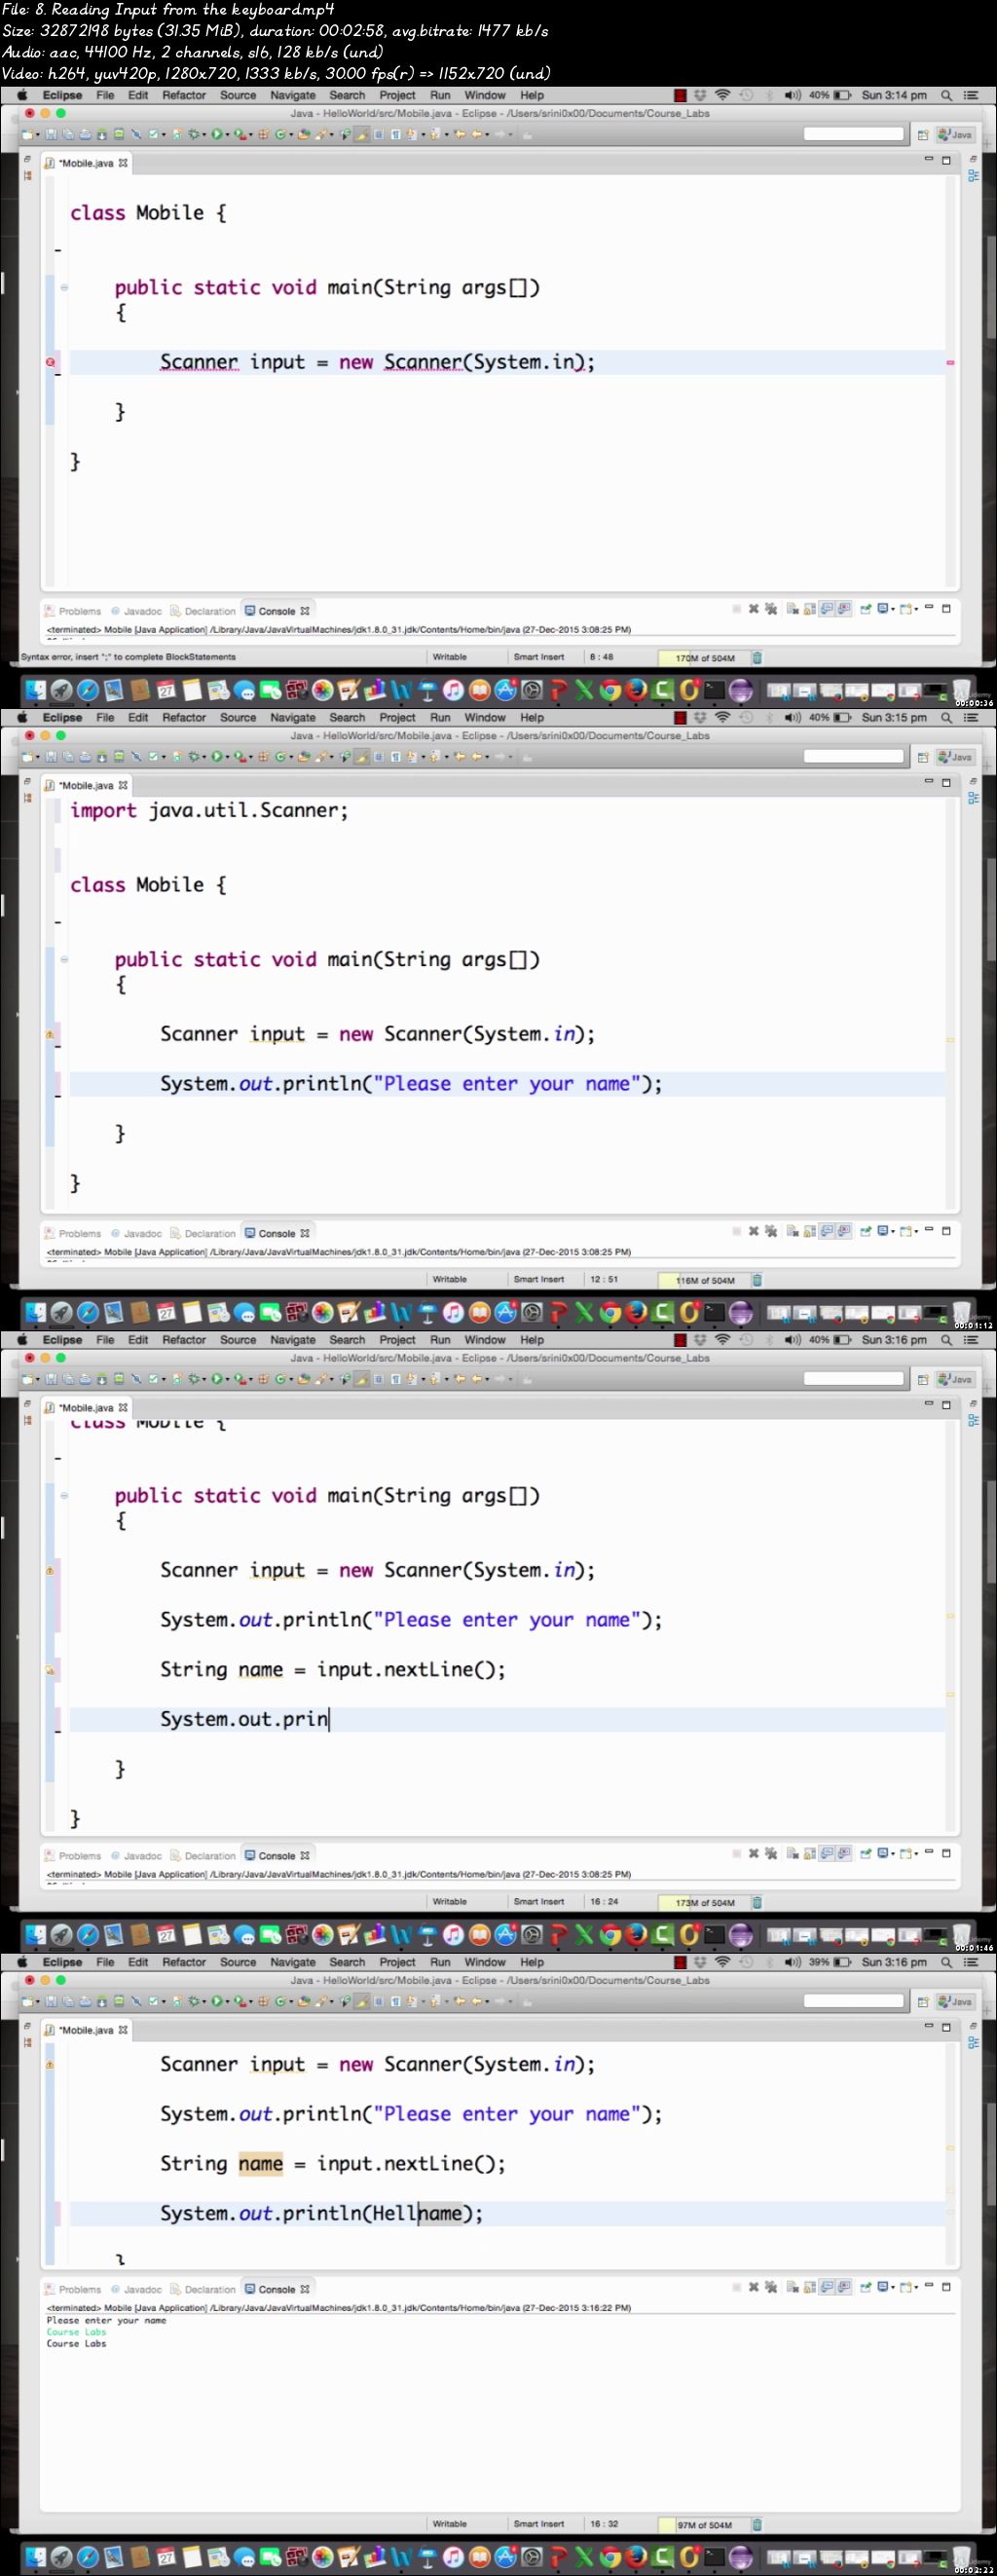The height and width of the screenshot is (2576, 997).
Task: Open Project menu in second frame
Action: pyautogui.click(x=397, y=717)
